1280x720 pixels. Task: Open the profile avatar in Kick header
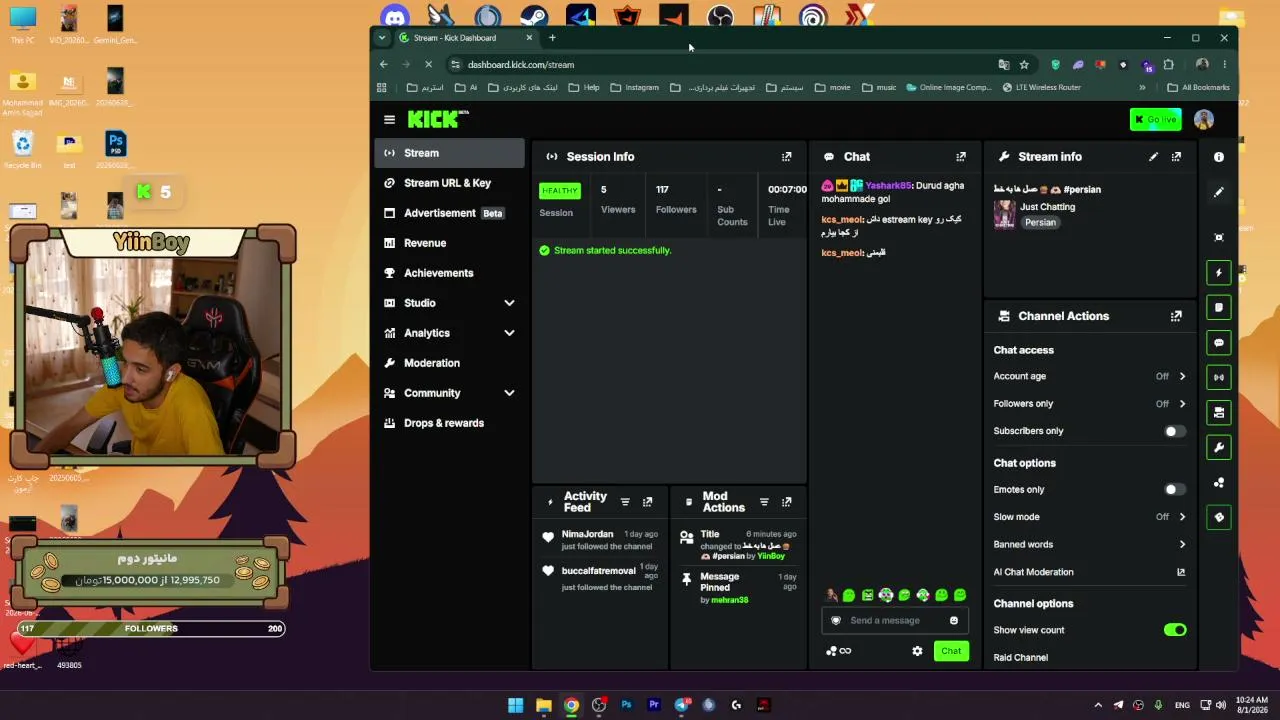(1203, 120)
